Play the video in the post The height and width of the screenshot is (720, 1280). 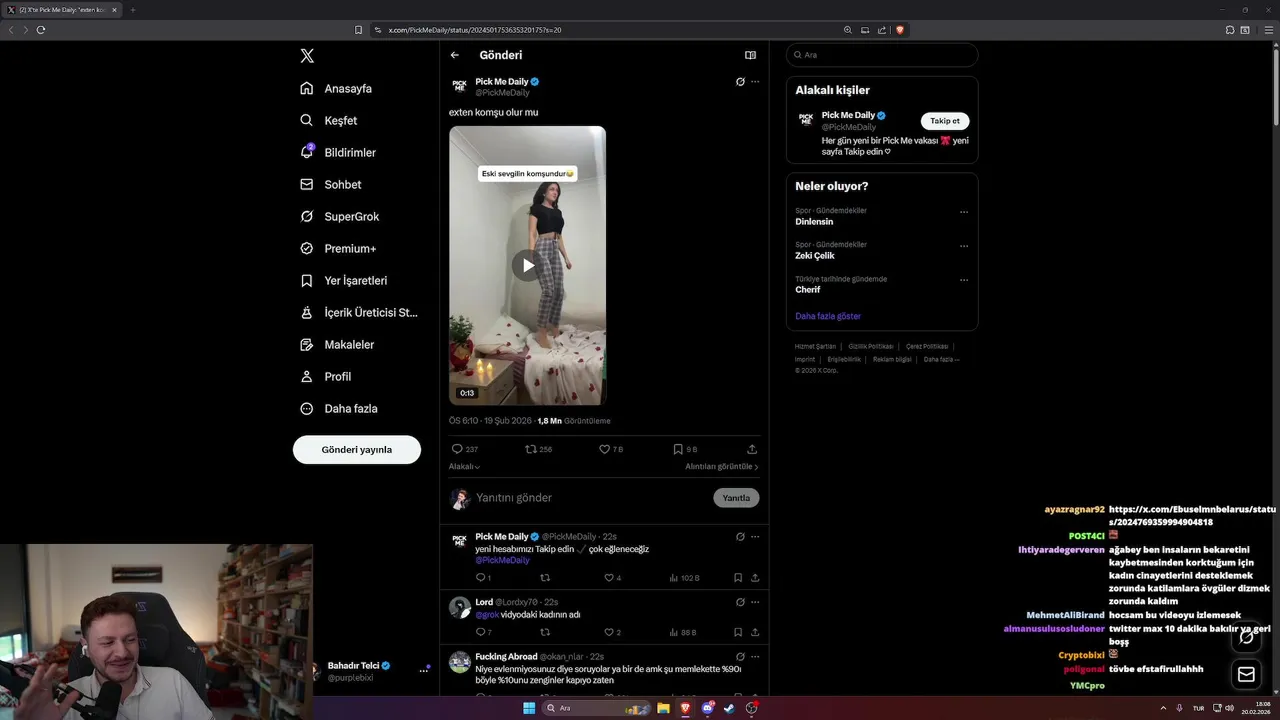pyautogui.click(x=527, y=265)
